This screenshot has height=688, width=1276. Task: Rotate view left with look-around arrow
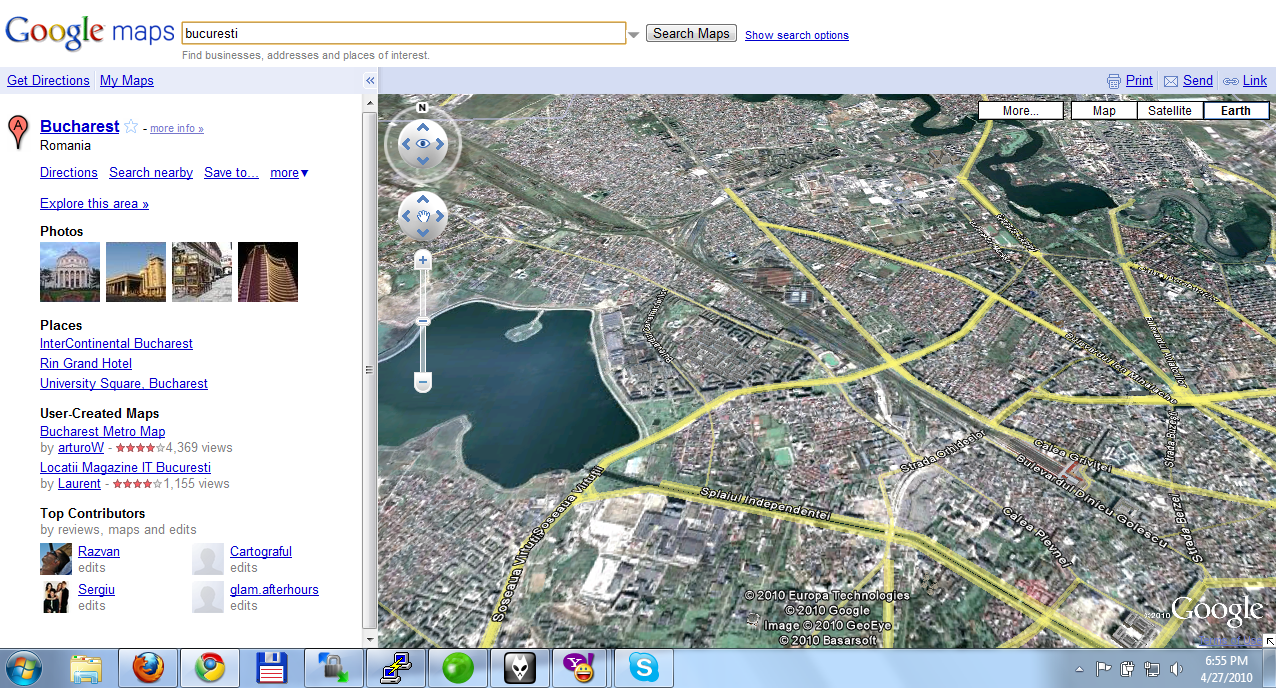click(406, 144)
